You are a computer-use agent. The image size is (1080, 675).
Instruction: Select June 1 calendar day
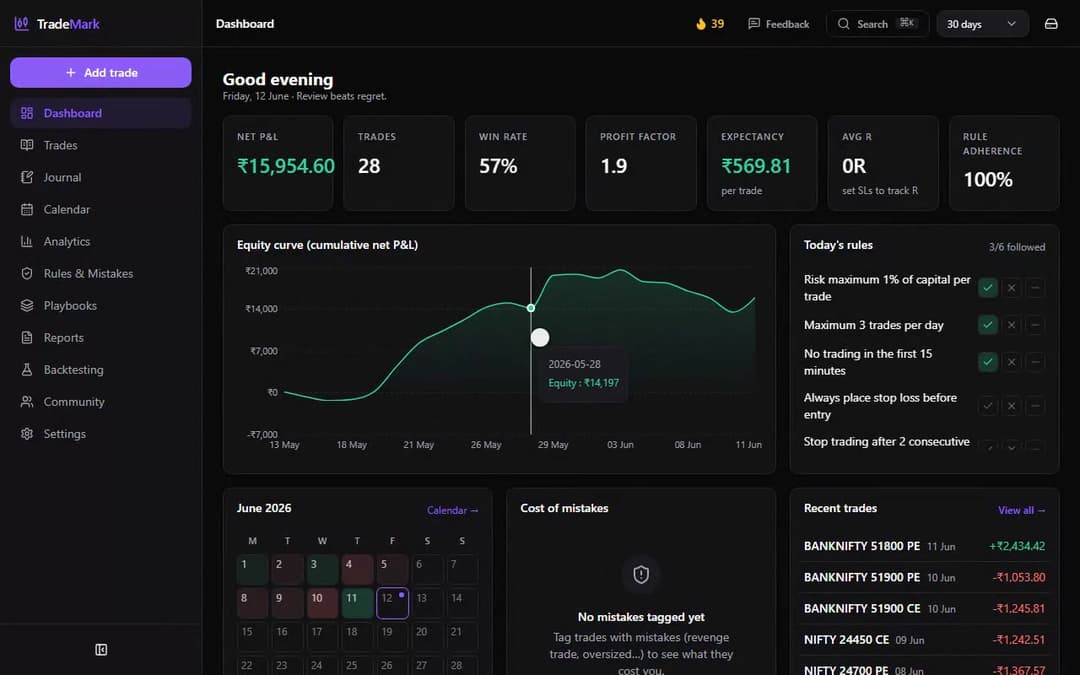coord(252,570)
